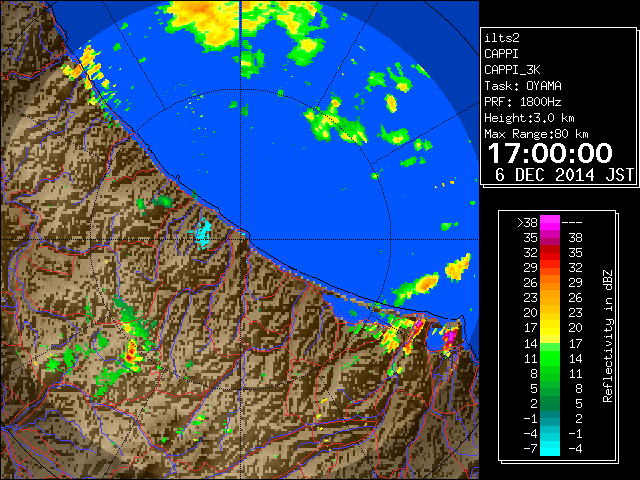640x480 pixels.
Task: Pick the yellow 17 to 20 dBZ legend swatch
Action: pos(550,328)
